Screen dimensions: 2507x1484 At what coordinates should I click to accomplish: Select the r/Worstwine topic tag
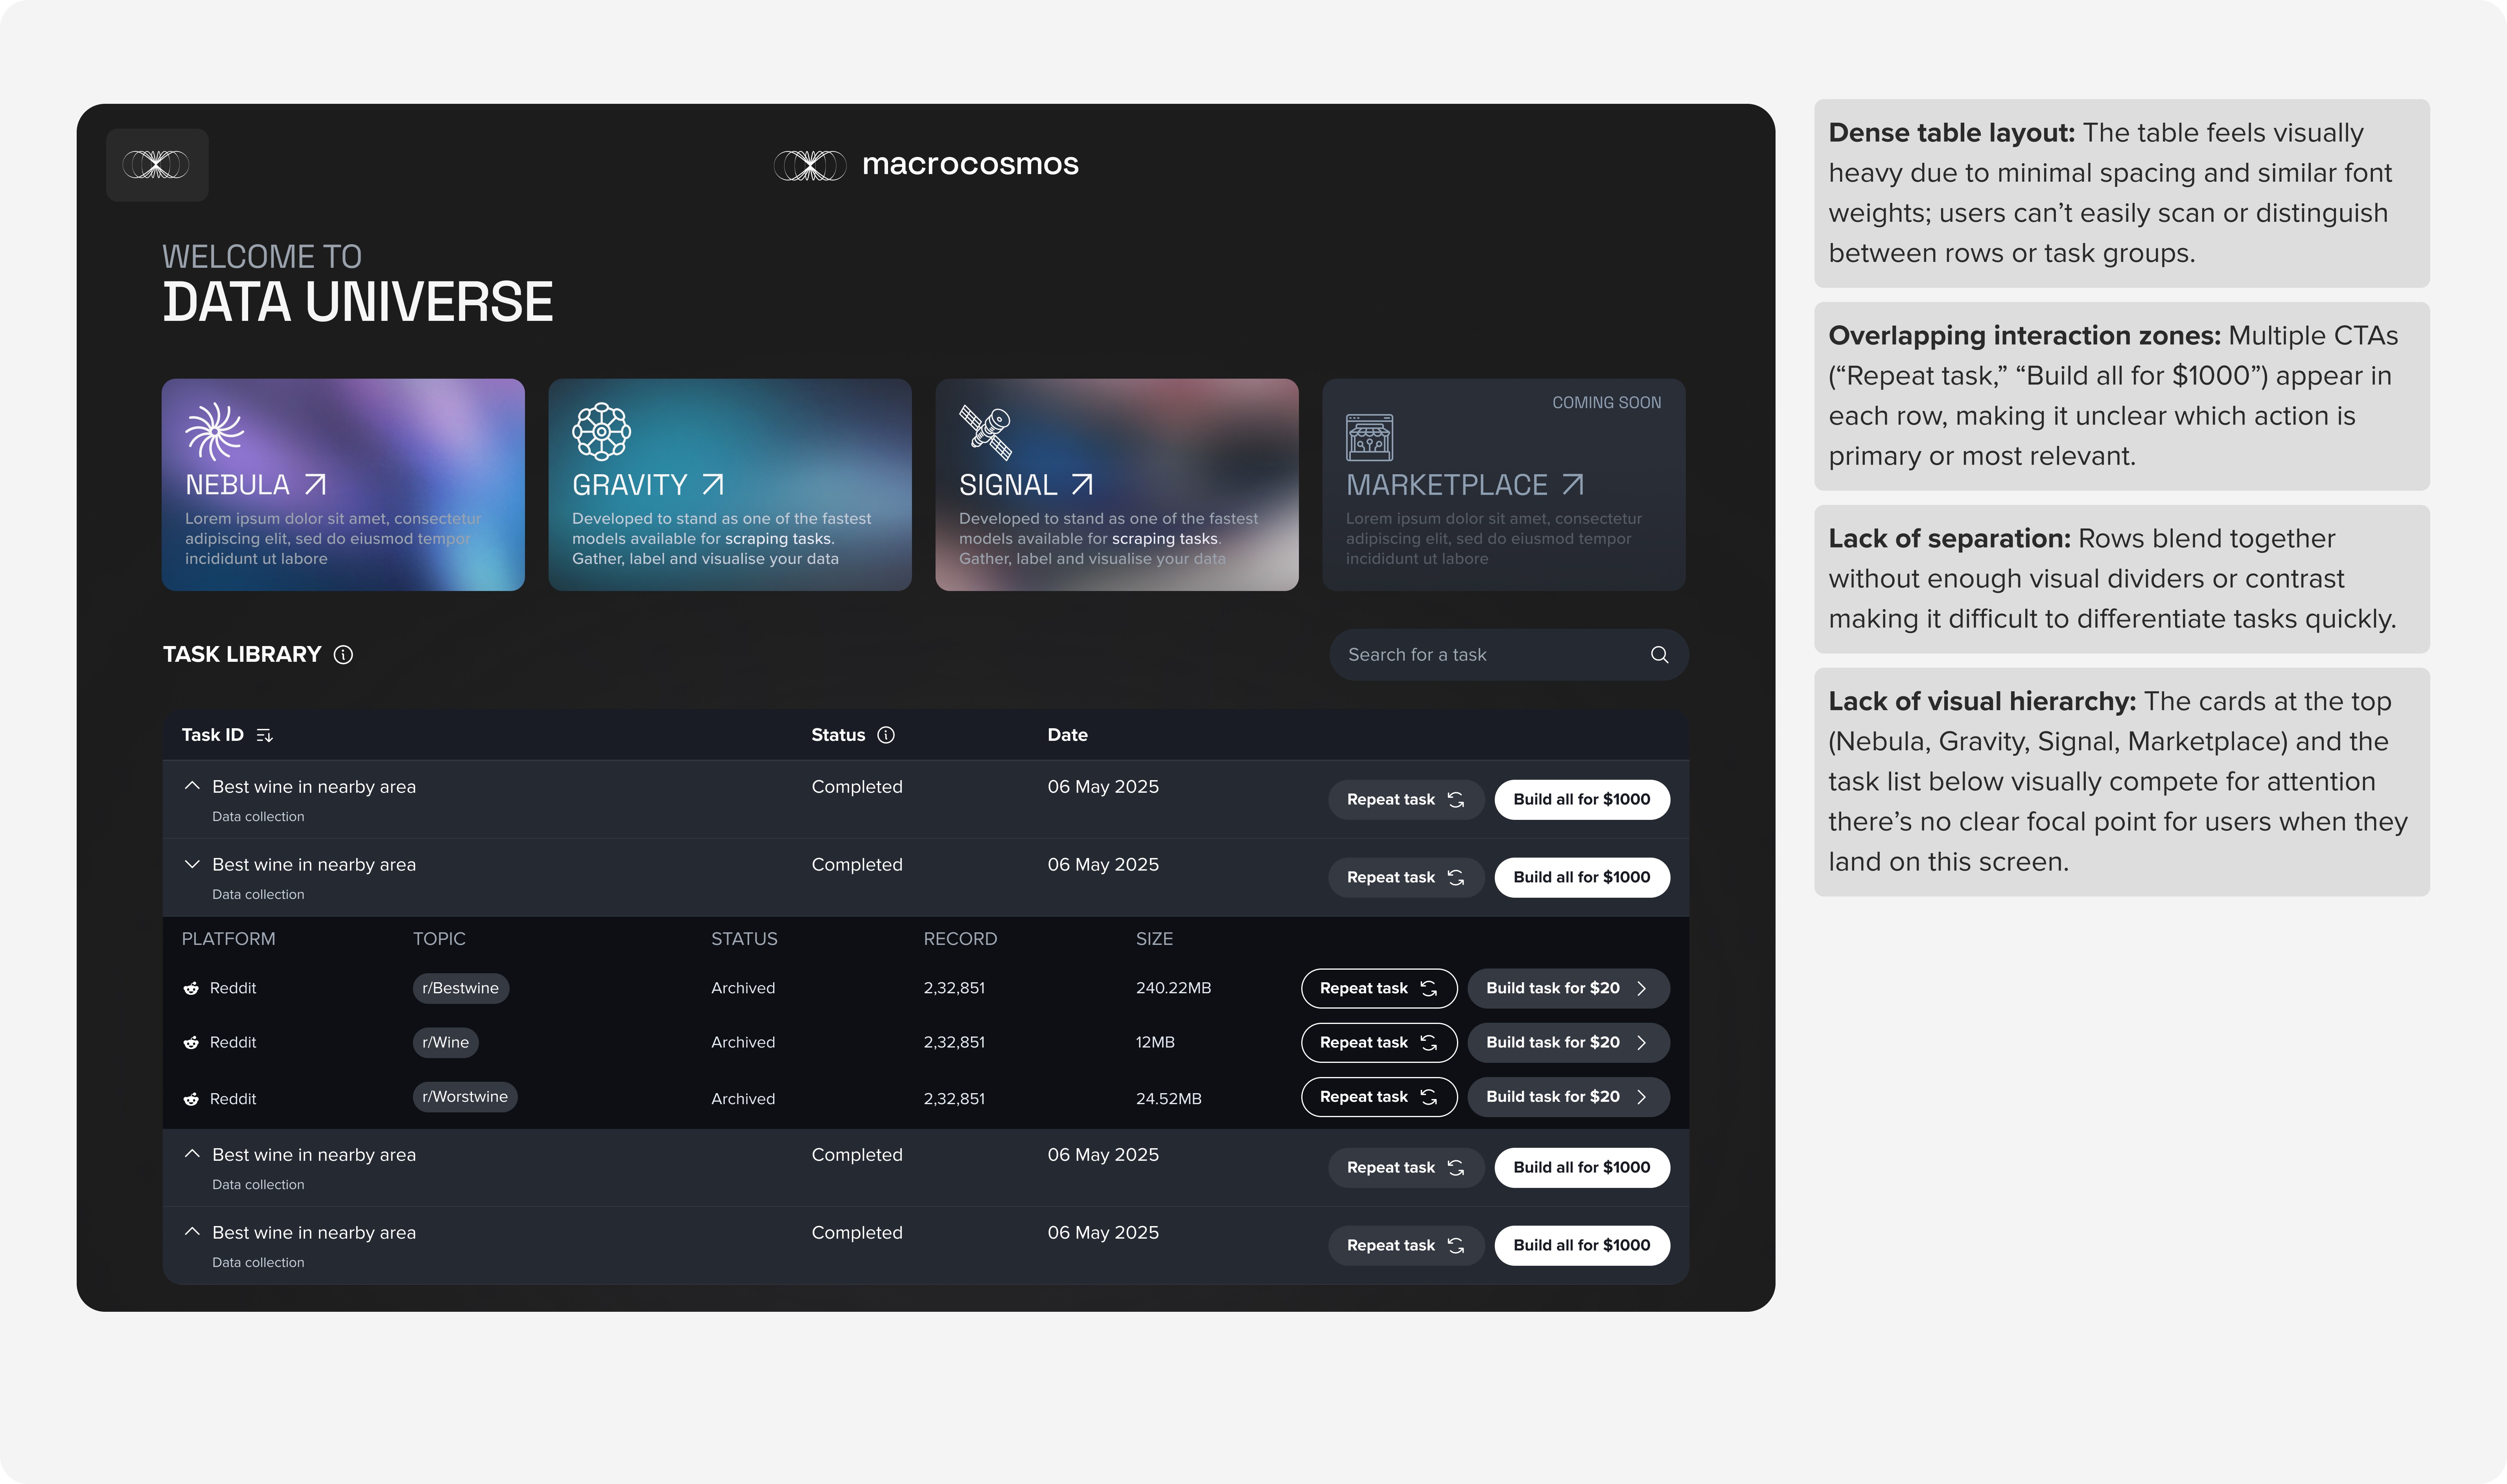click(464, 1097)
